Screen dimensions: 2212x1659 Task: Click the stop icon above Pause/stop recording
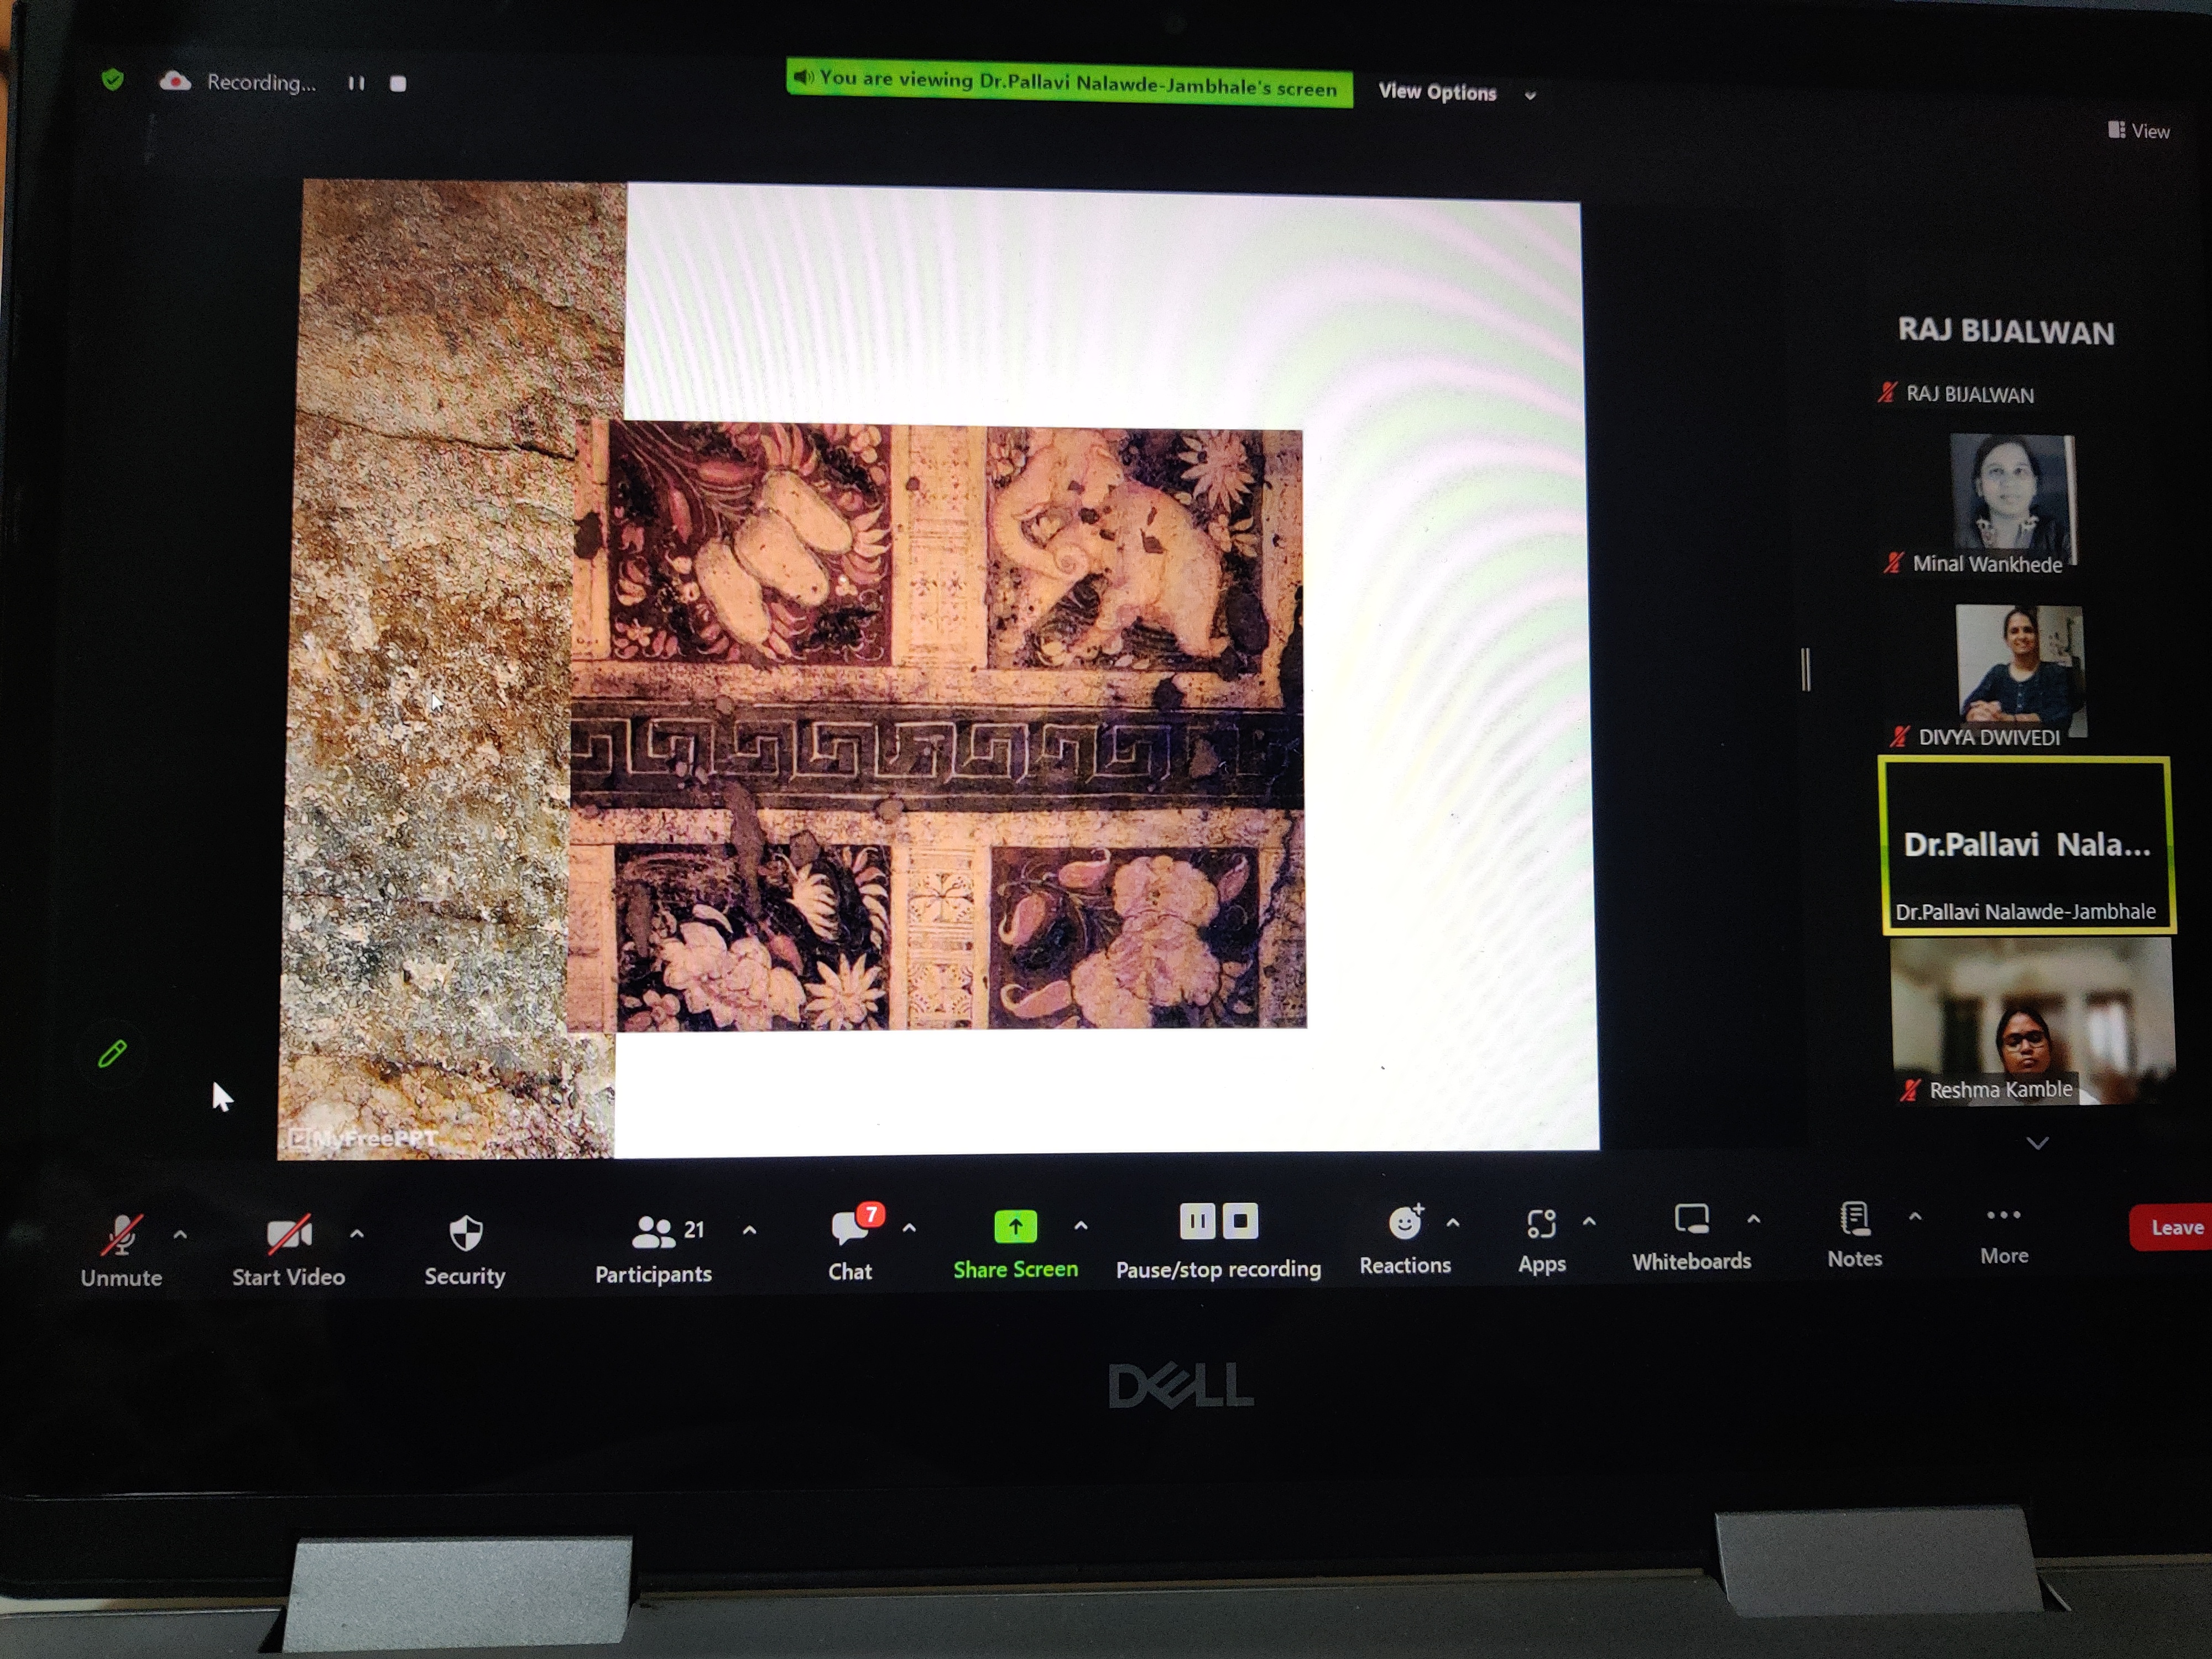[1240, 1221]
